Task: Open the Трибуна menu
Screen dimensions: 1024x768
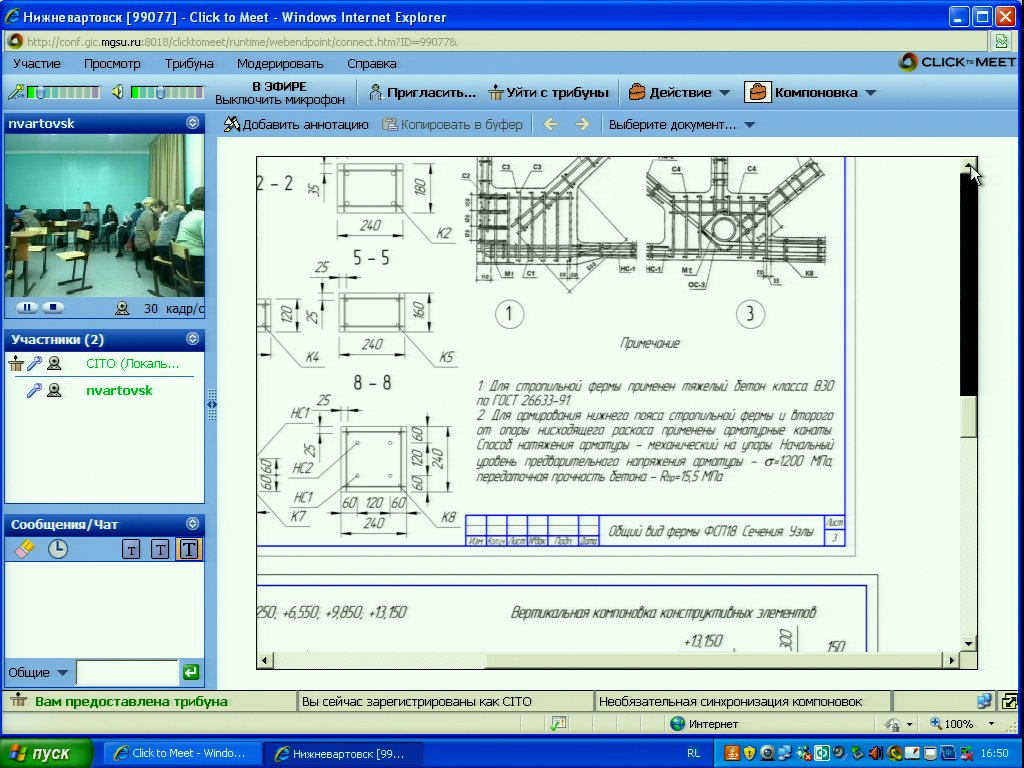Action: click(189, 63)
